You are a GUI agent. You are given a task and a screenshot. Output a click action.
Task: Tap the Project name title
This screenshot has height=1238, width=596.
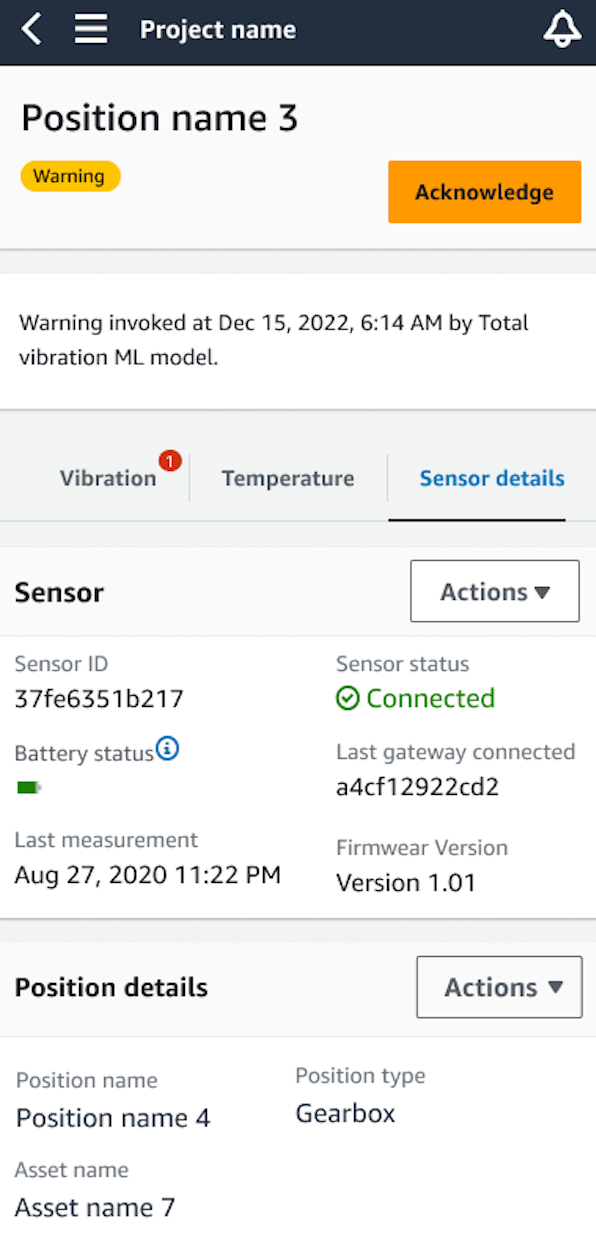(217, 29)
